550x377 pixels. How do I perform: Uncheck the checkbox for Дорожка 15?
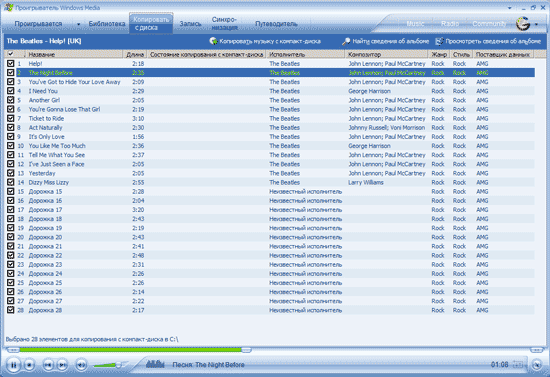click(x=11, y=191)
